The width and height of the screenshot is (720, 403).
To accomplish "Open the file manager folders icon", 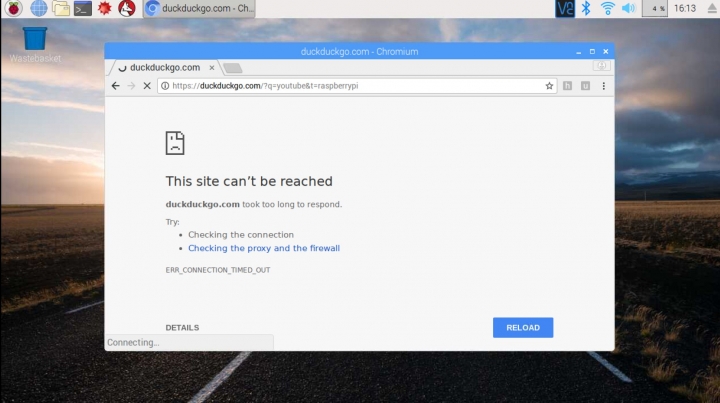I will point(61,8).
